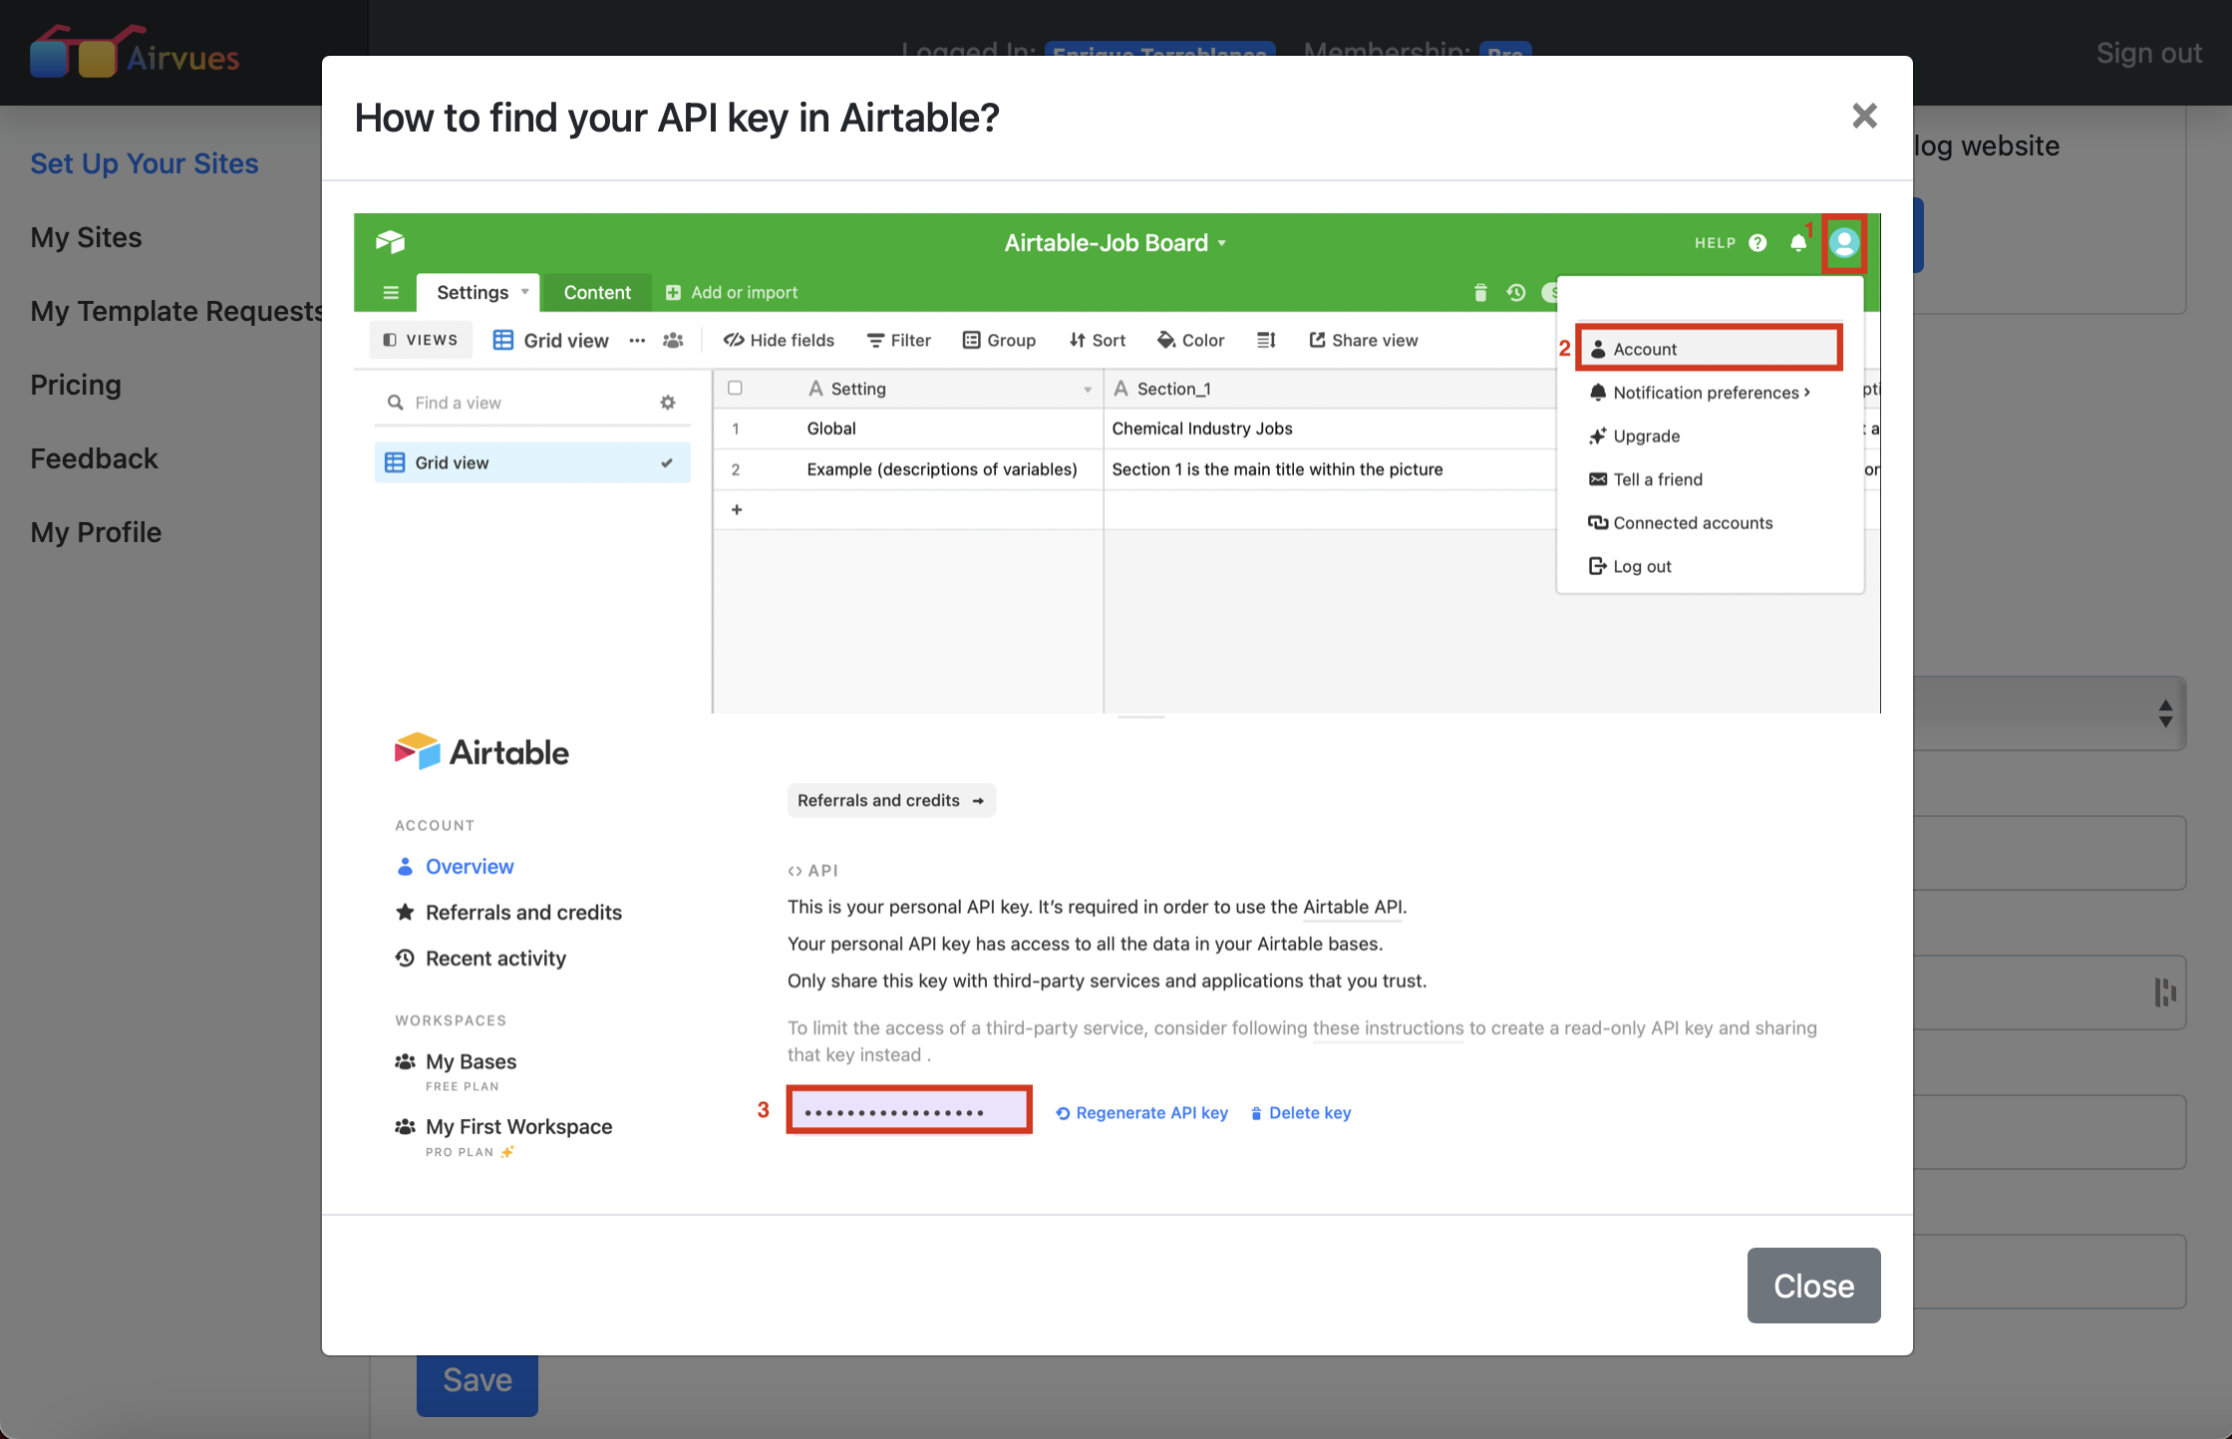Expand the Airtable-Job Board base name dropdown
The height and width of the screenshot is (1439, 2232).
pyautogui.click(x=1220, y=242)
